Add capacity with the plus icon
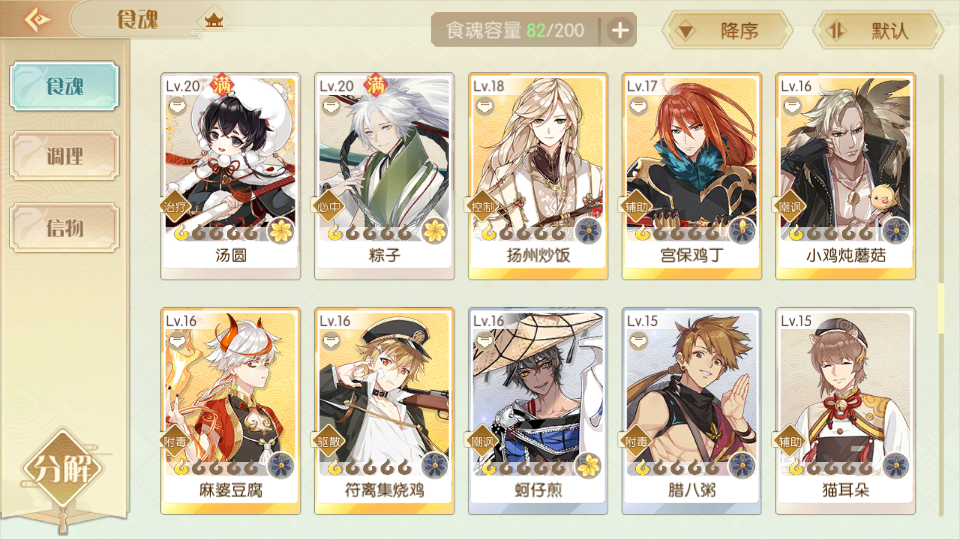 (x=620, y=30)
